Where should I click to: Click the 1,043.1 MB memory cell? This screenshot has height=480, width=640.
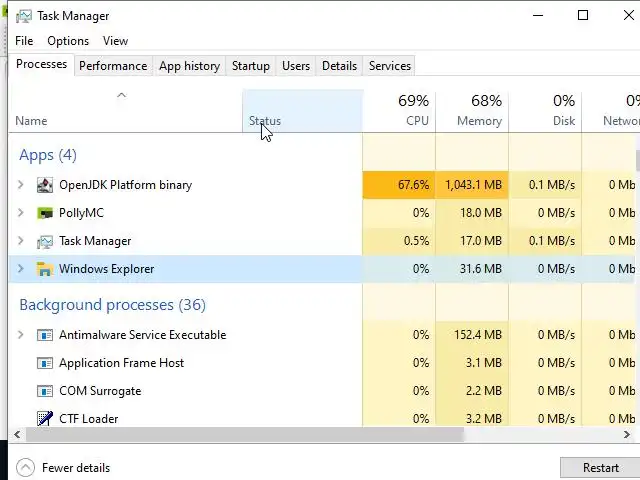(472, 185)
